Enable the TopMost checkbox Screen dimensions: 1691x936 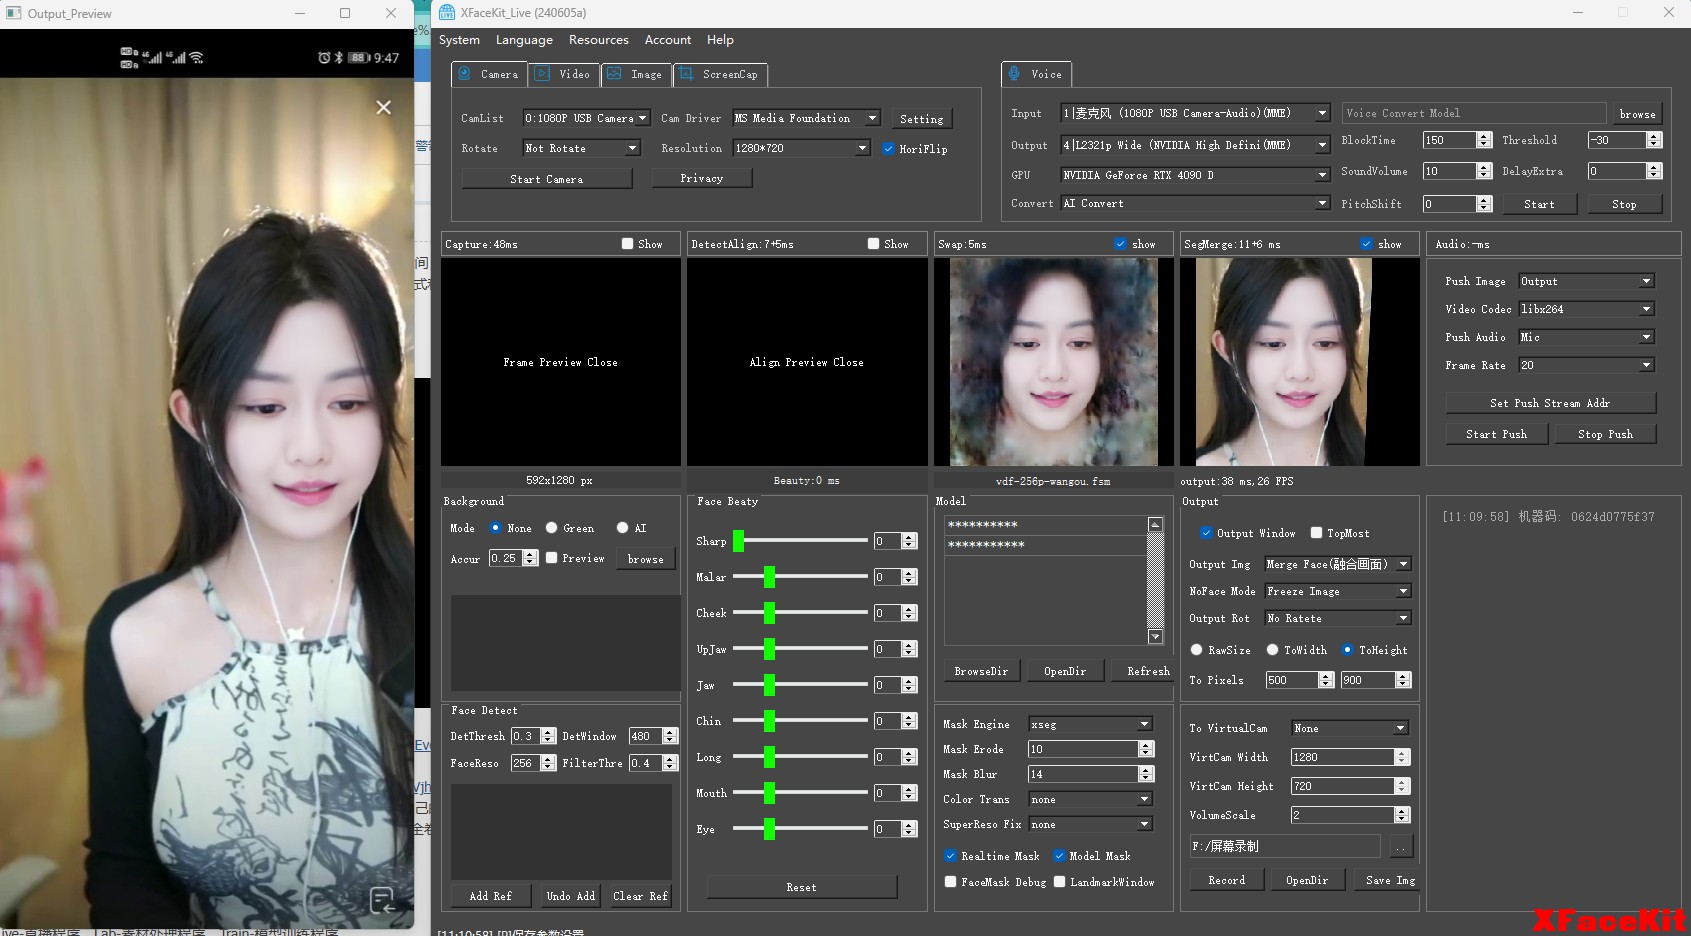tap(1316, 533)
